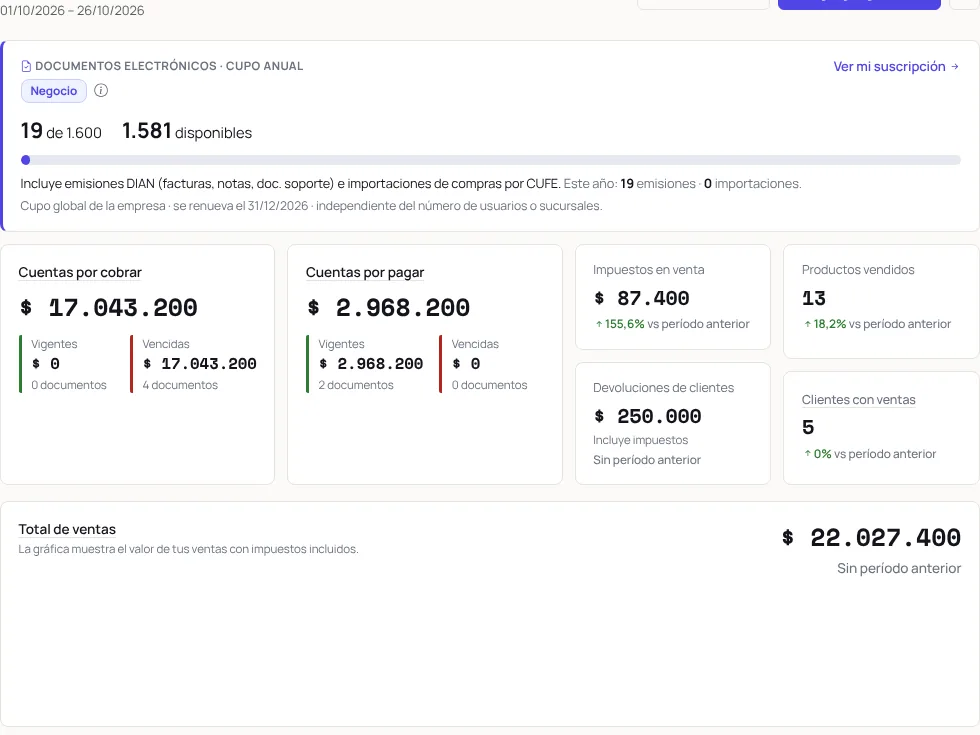Click the info icon next to Negocio
This screenshot has width=980, height=735.
(x=101, y=91)
